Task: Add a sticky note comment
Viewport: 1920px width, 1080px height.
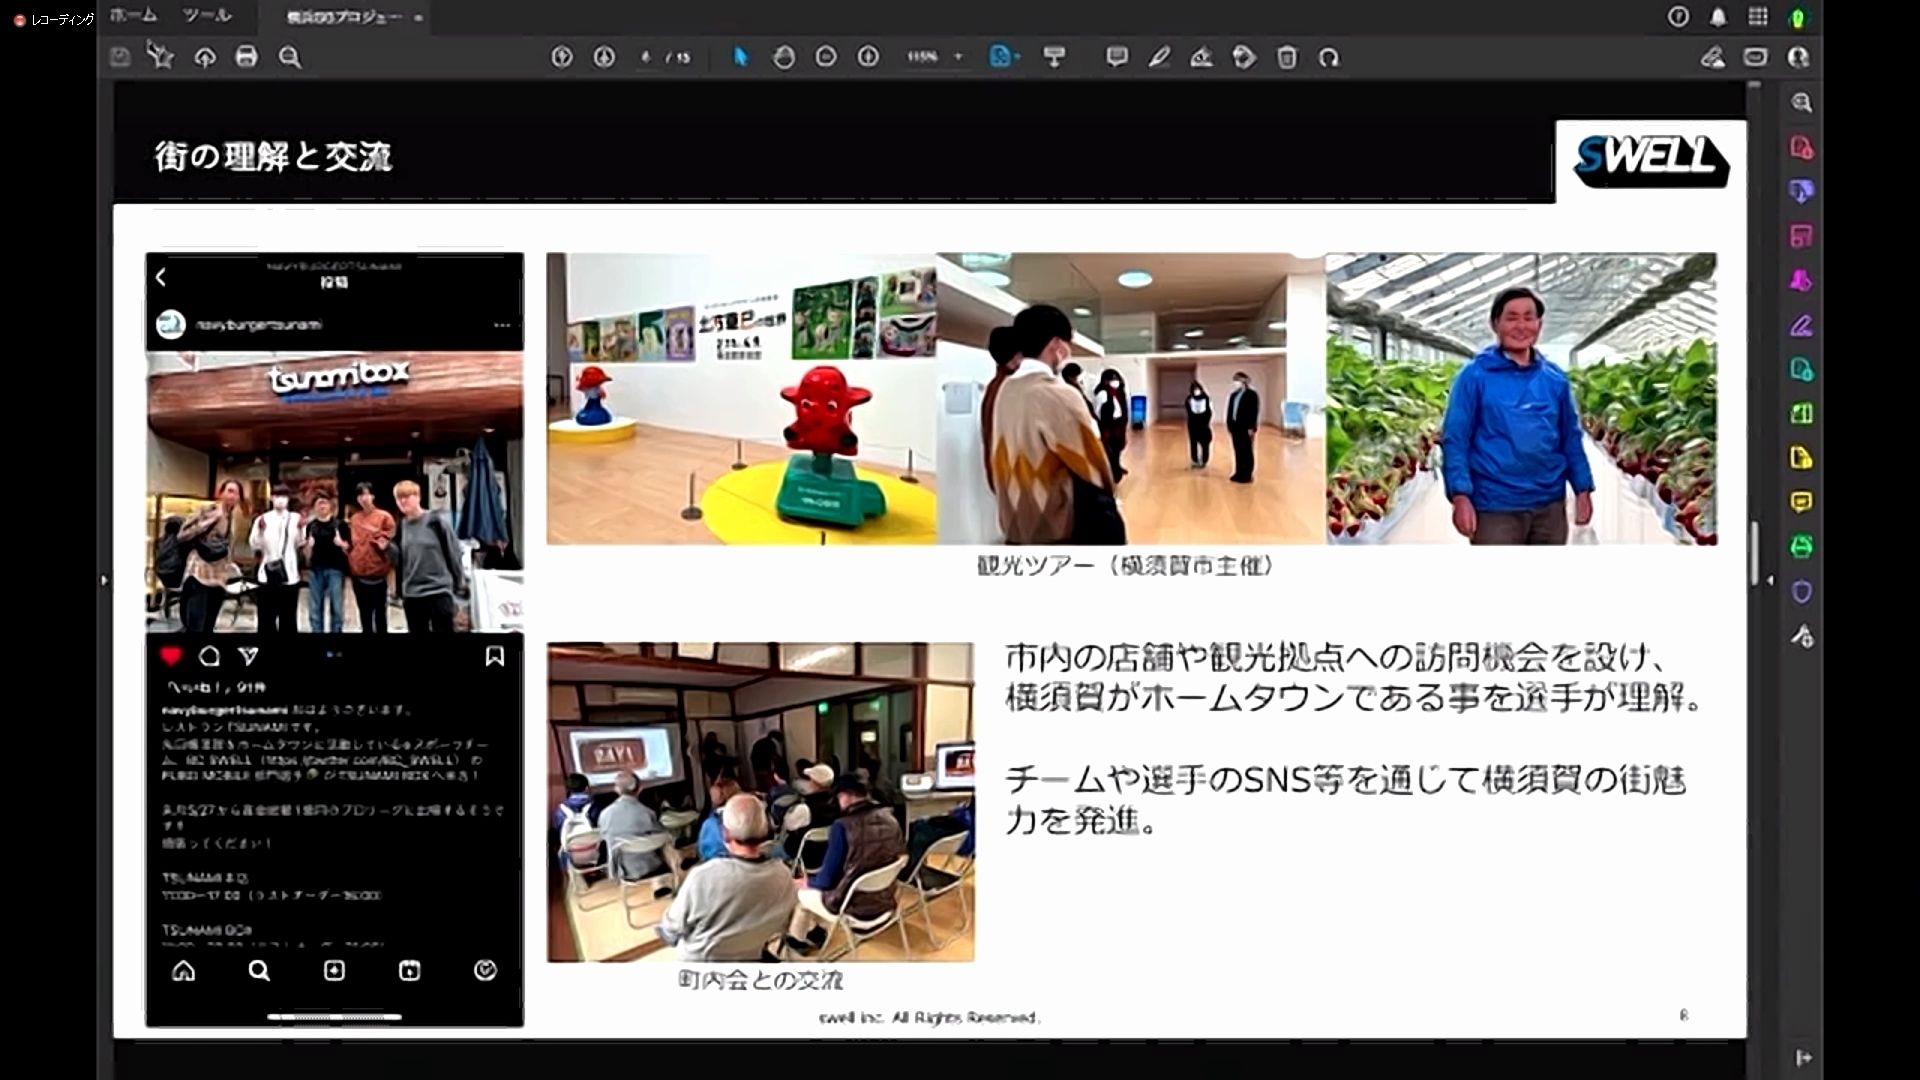Action: pos(1117,57)
